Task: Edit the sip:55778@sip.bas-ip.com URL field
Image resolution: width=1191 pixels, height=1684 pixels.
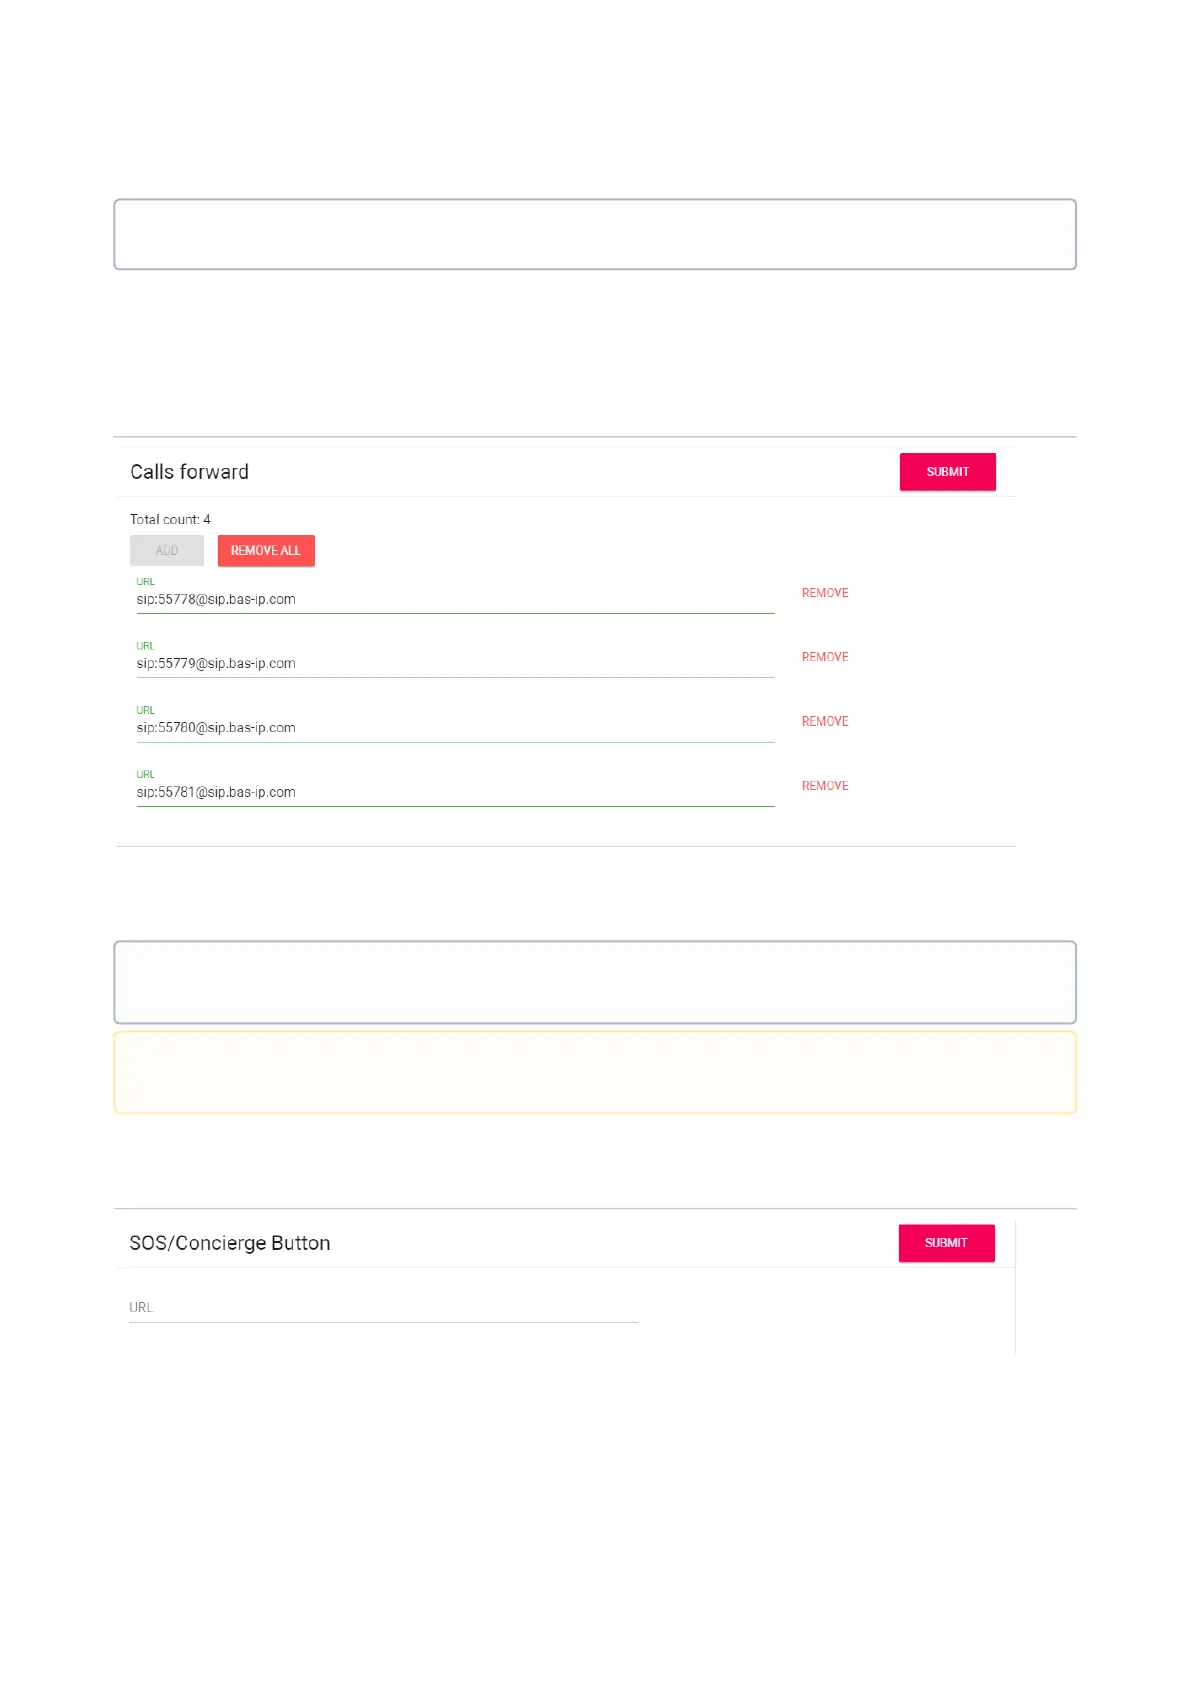Action: click(455, 600)
